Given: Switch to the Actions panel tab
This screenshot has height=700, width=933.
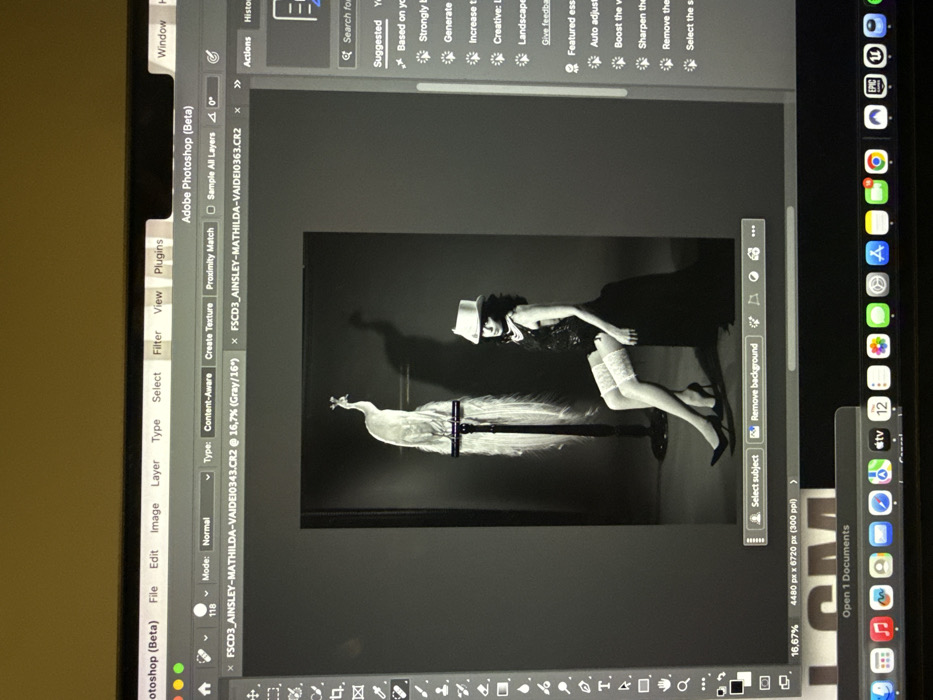Looking at the screenshot, I should click(x=247, y=51).
